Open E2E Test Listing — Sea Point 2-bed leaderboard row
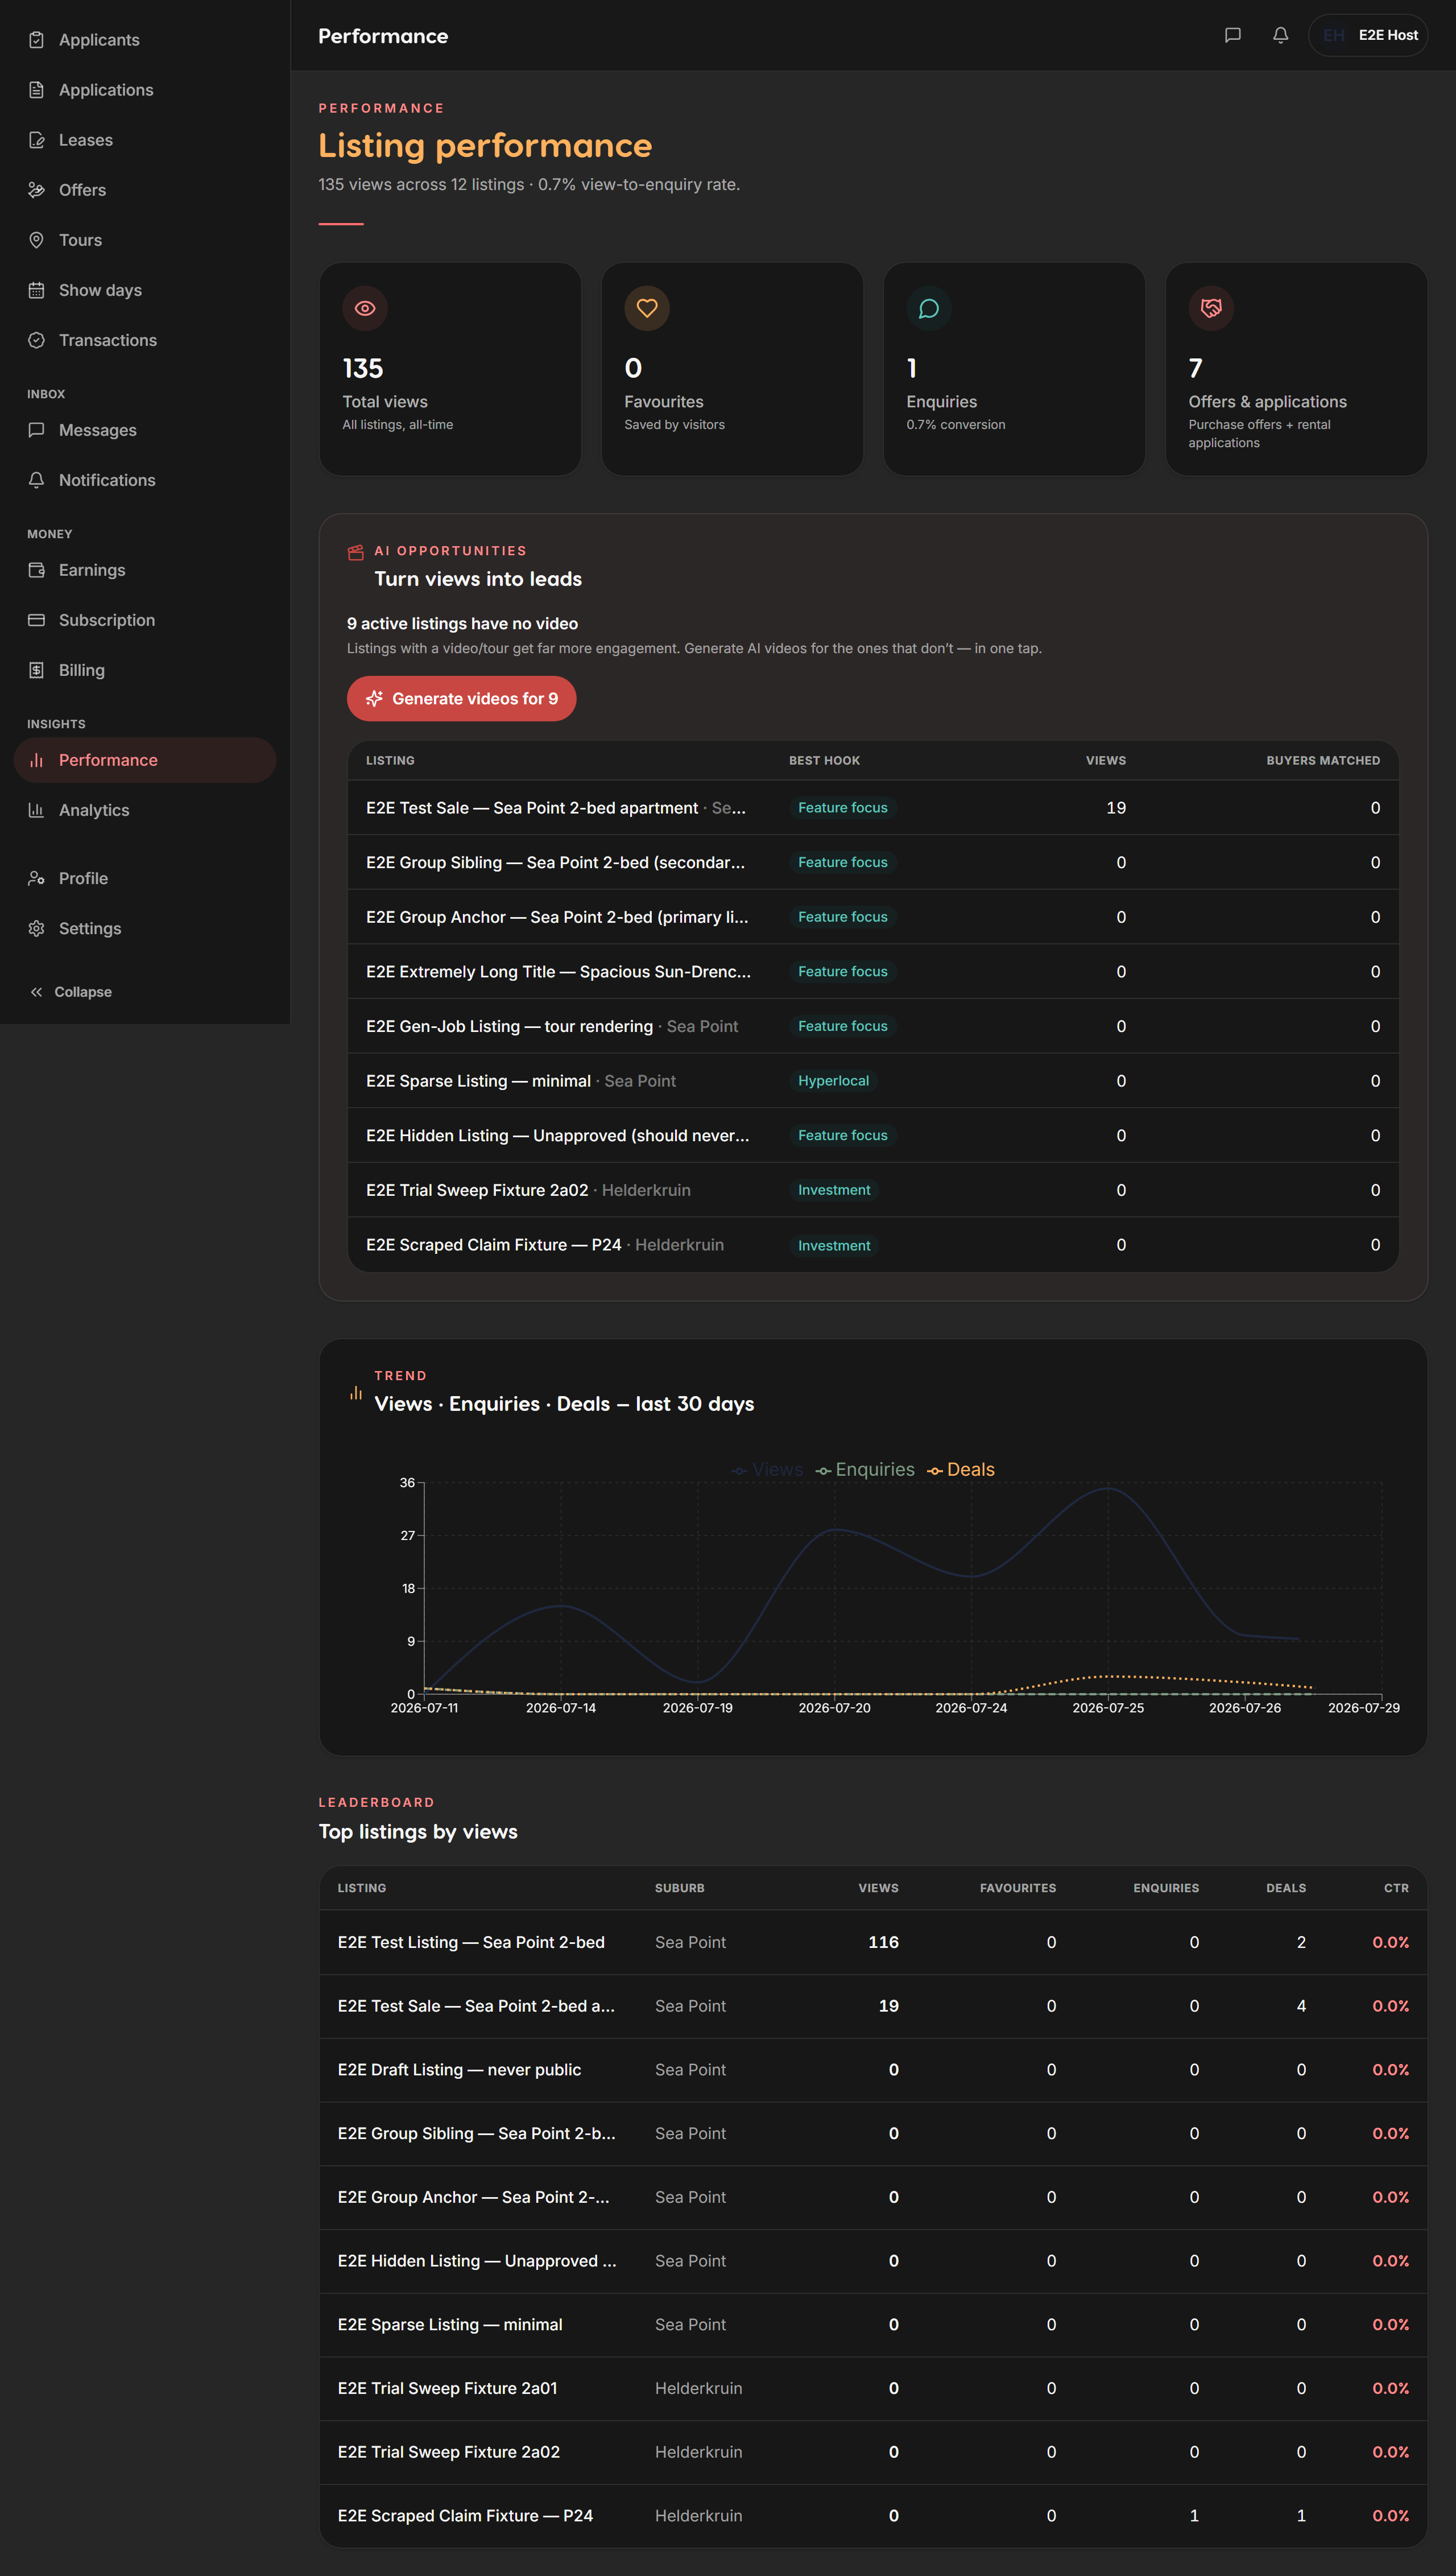Screen dimensions: 1456x2576 (873, 1942)
